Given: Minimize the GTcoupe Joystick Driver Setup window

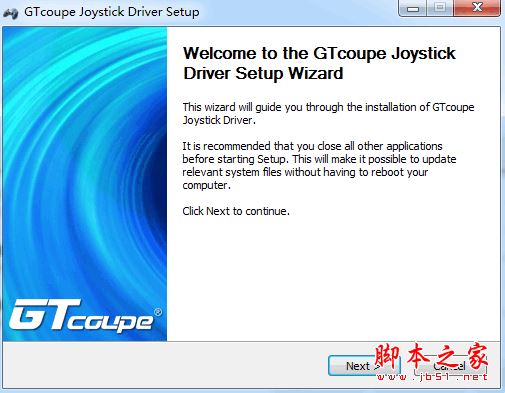Looking at the screenshot, I should [x=413, y=8].
